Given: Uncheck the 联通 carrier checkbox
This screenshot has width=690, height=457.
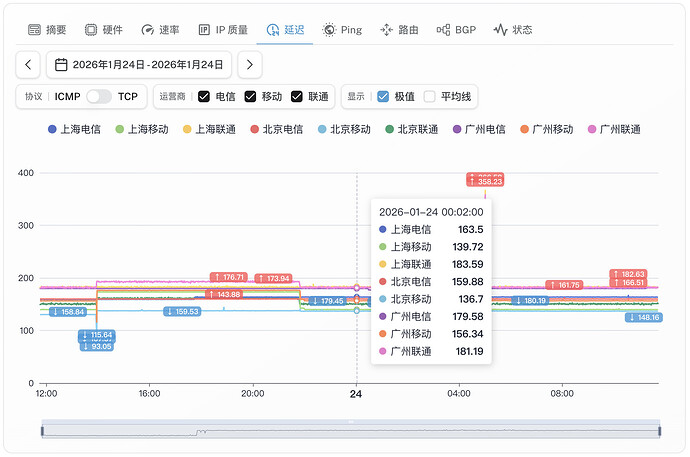Looking at the screenshot, I should point(297,96).
